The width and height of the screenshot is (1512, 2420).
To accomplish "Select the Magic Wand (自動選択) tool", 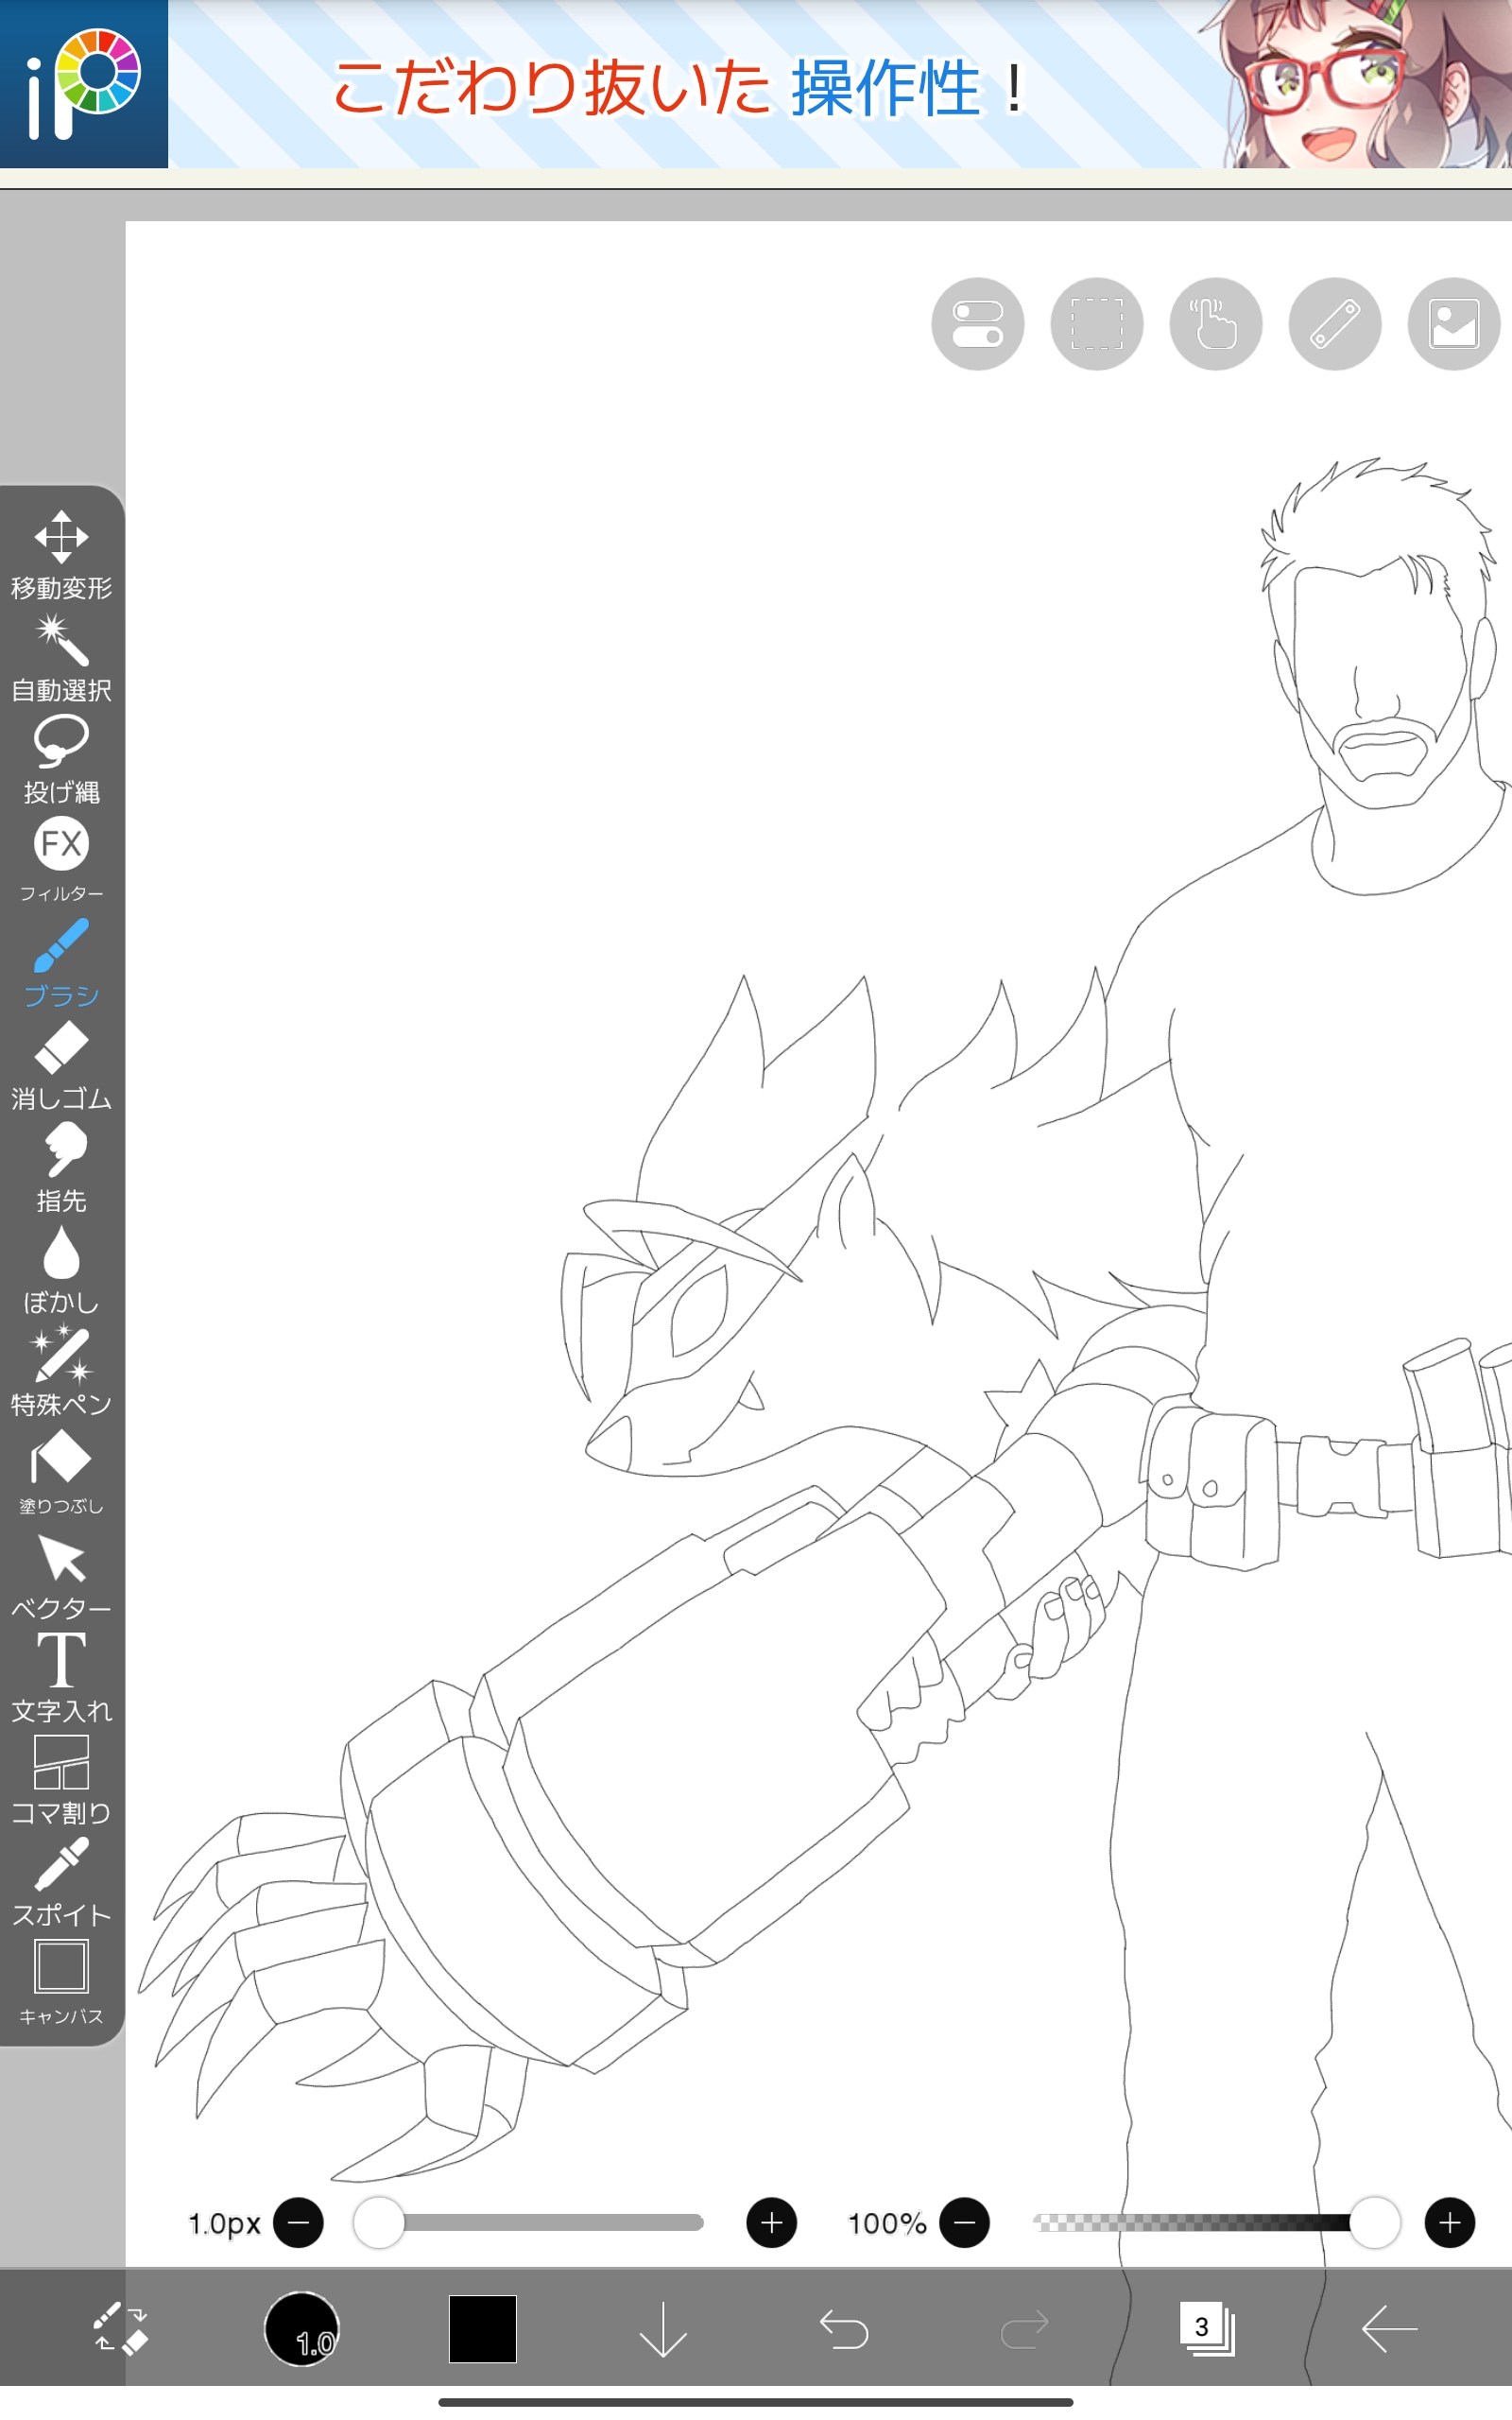I will tap(61, 656).
